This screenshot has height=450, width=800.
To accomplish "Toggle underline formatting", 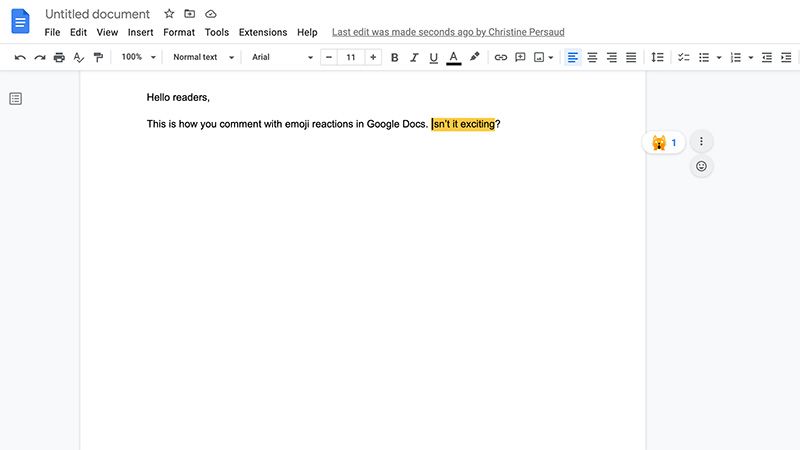I will pos(433,57).
